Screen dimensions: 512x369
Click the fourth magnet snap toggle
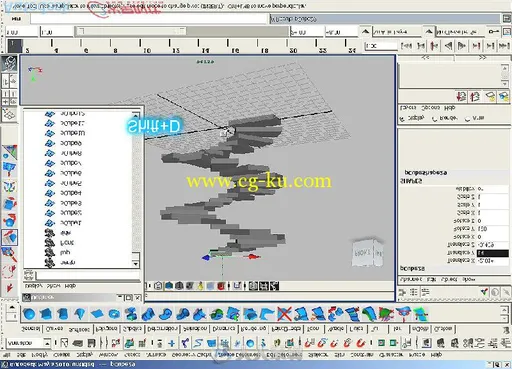click(348, 343)
